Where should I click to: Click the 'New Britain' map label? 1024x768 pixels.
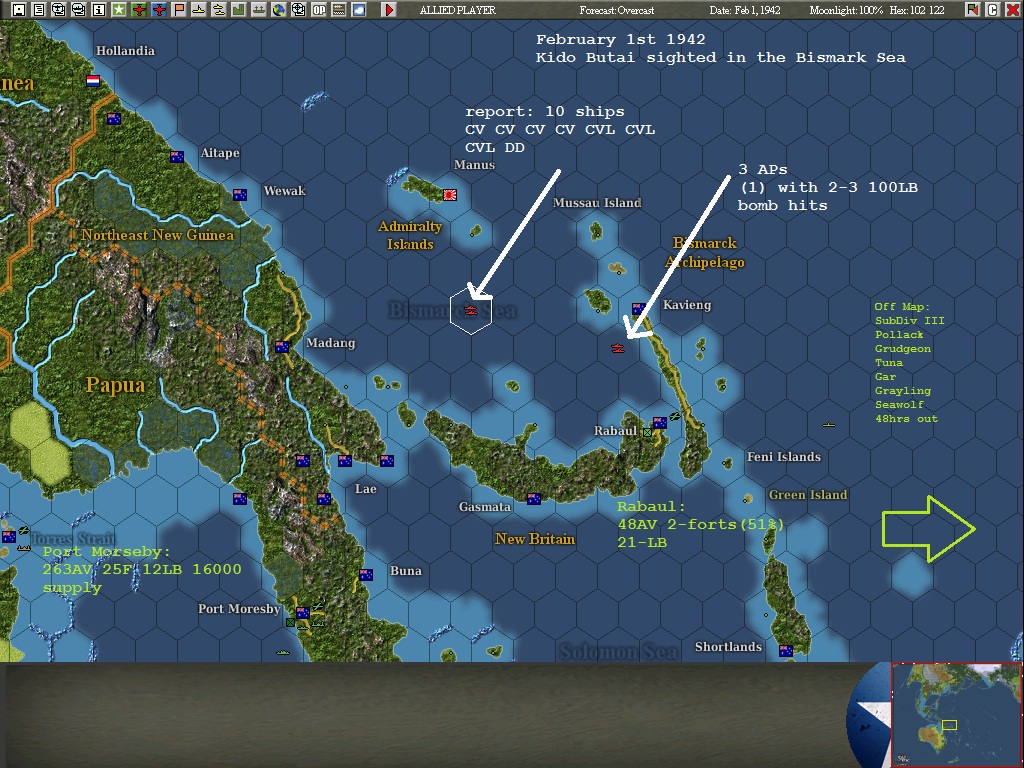pyautogui.click(x=535, y=539)
